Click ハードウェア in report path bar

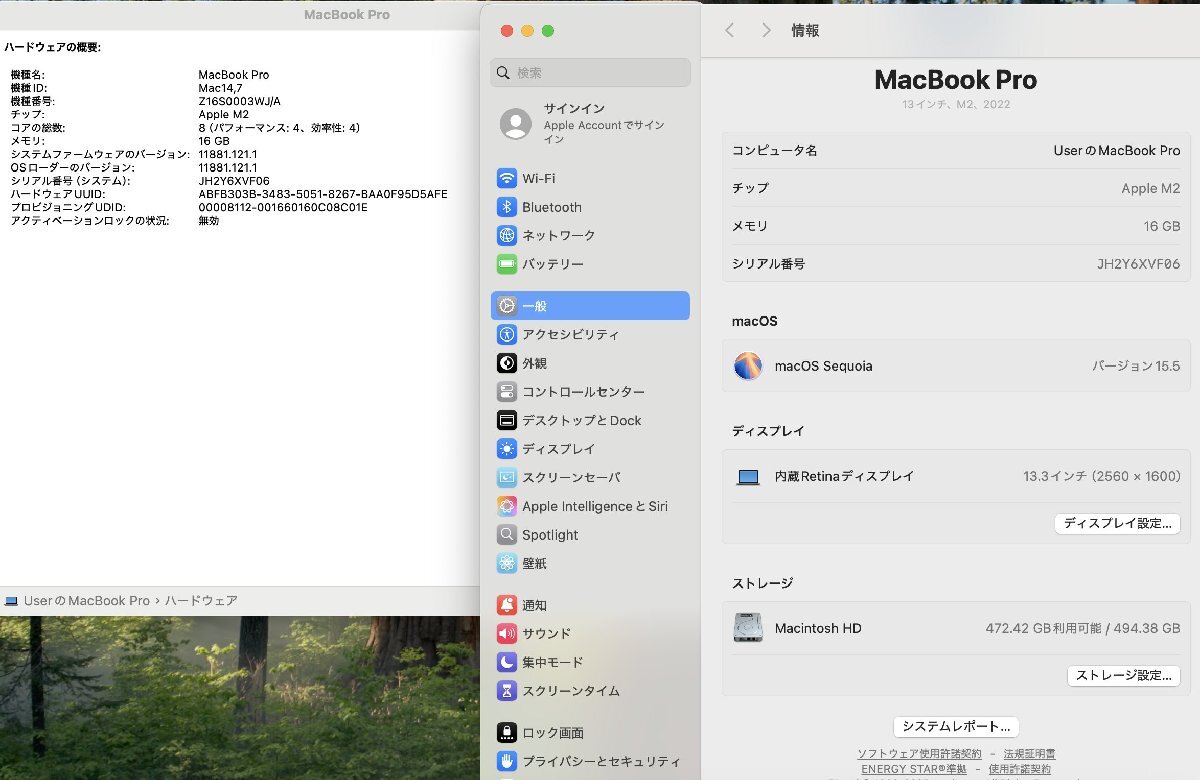201,601
